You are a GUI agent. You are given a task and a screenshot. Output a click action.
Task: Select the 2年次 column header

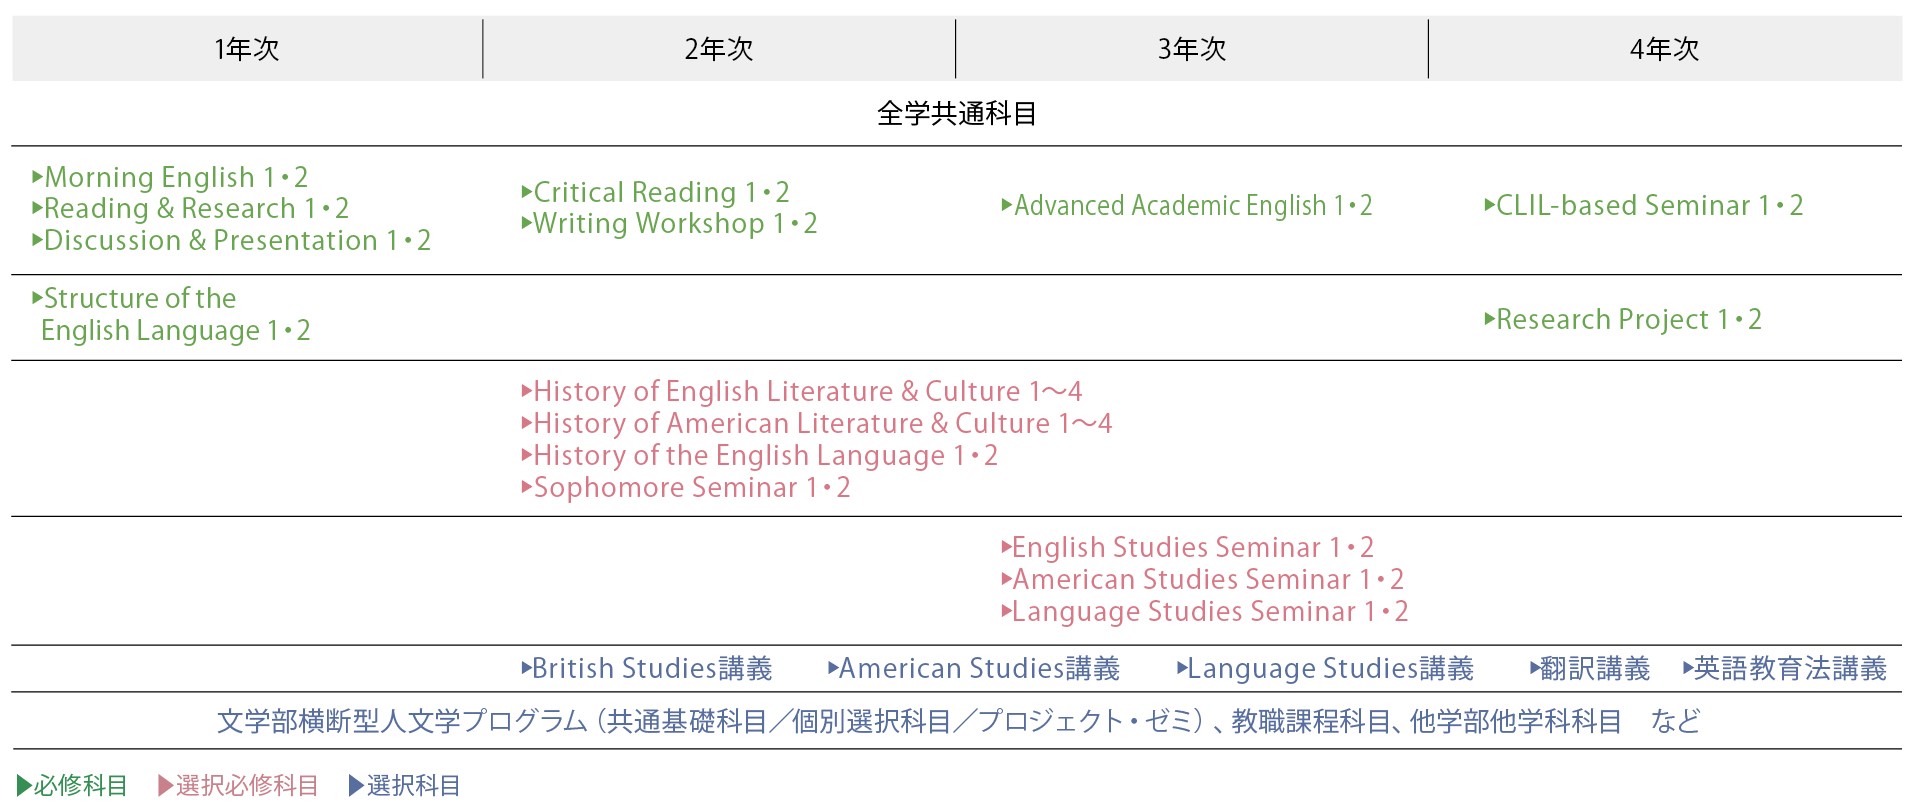(x=719, y=49)
